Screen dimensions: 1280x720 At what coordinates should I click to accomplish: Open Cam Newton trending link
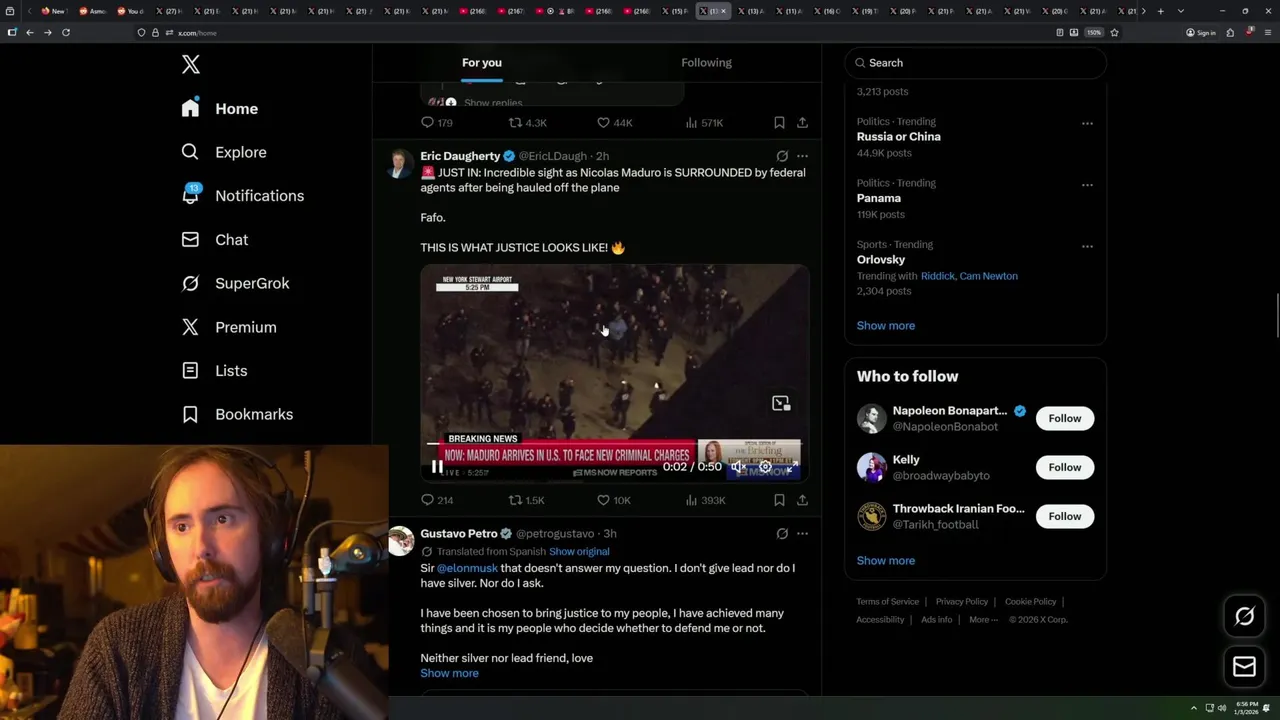point(988,276)
